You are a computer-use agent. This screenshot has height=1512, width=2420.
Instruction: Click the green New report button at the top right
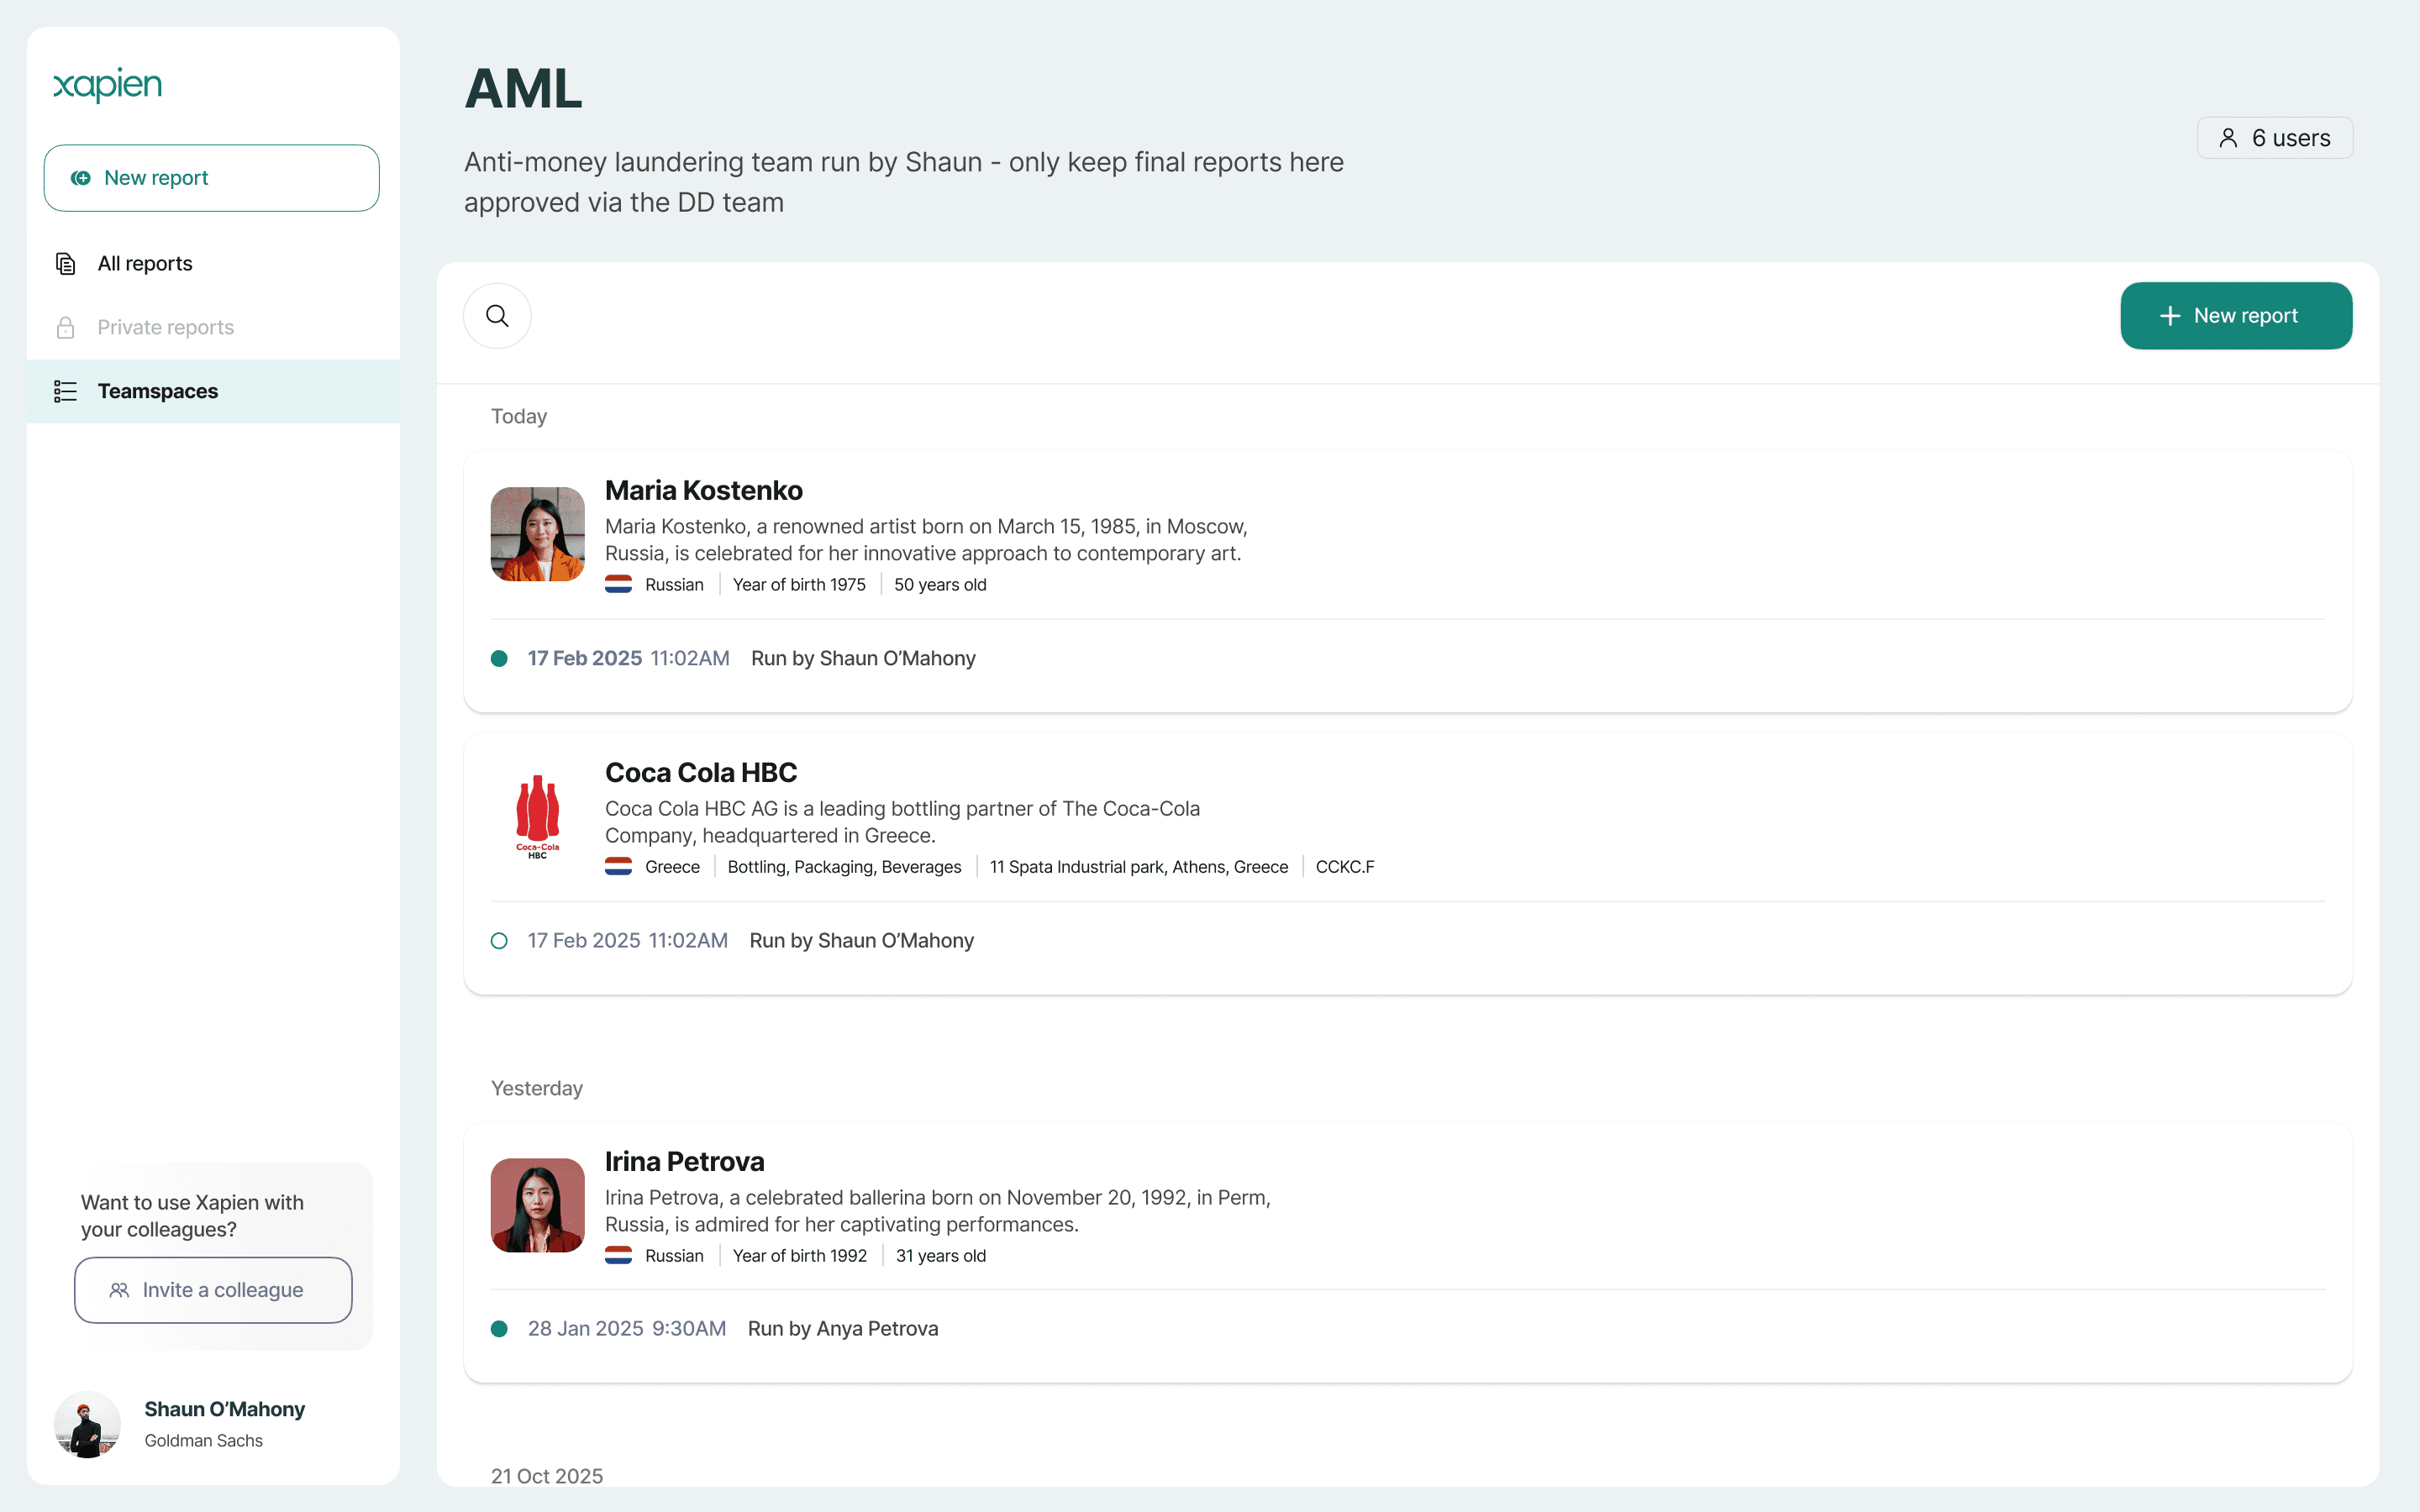point(2235,316)
